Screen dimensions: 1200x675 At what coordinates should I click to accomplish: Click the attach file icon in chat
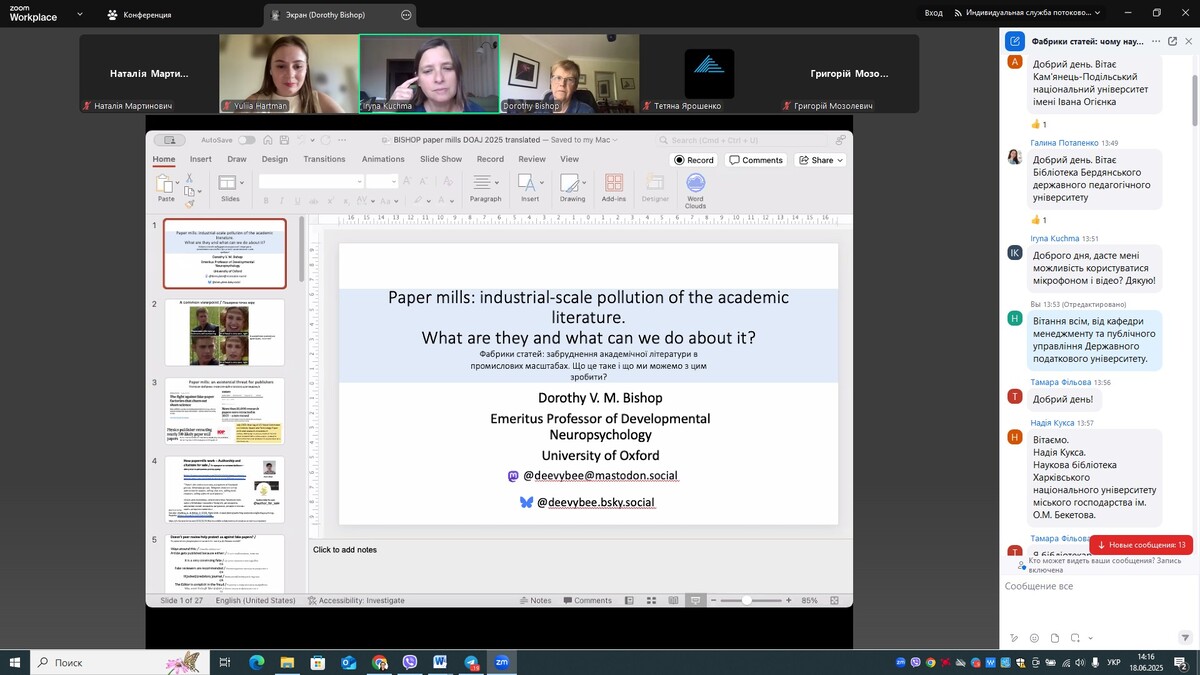(1054, 638)
